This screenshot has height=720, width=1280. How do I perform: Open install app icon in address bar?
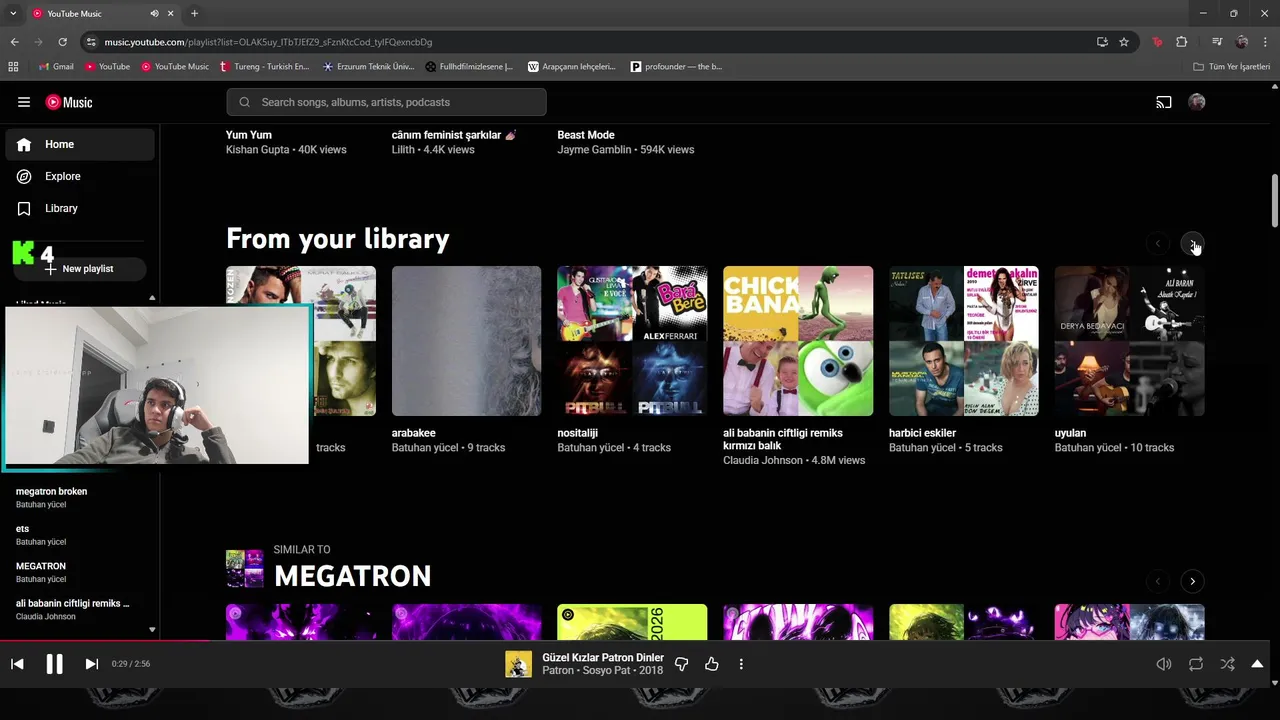[1102, 42]
